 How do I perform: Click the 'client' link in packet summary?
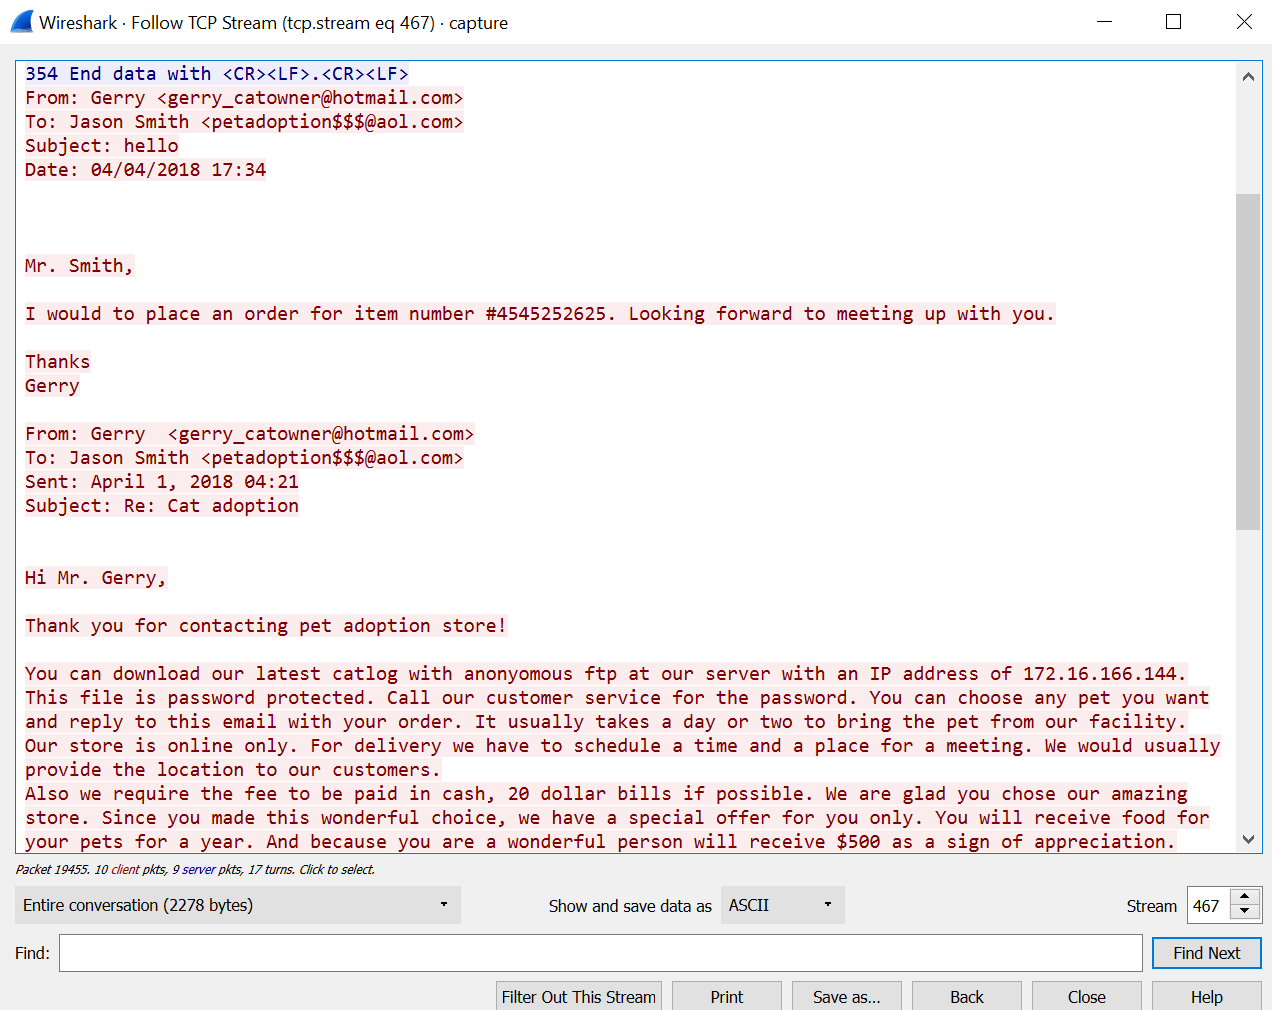click(x=125, y=869)
